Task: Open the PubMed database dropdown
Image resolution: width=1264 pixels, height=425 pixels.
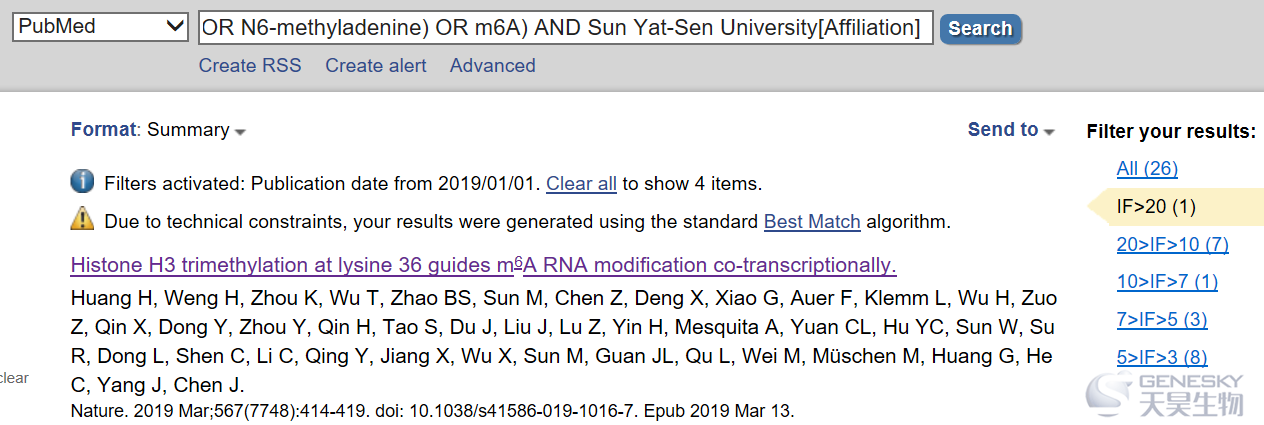Action: [100, 27]
